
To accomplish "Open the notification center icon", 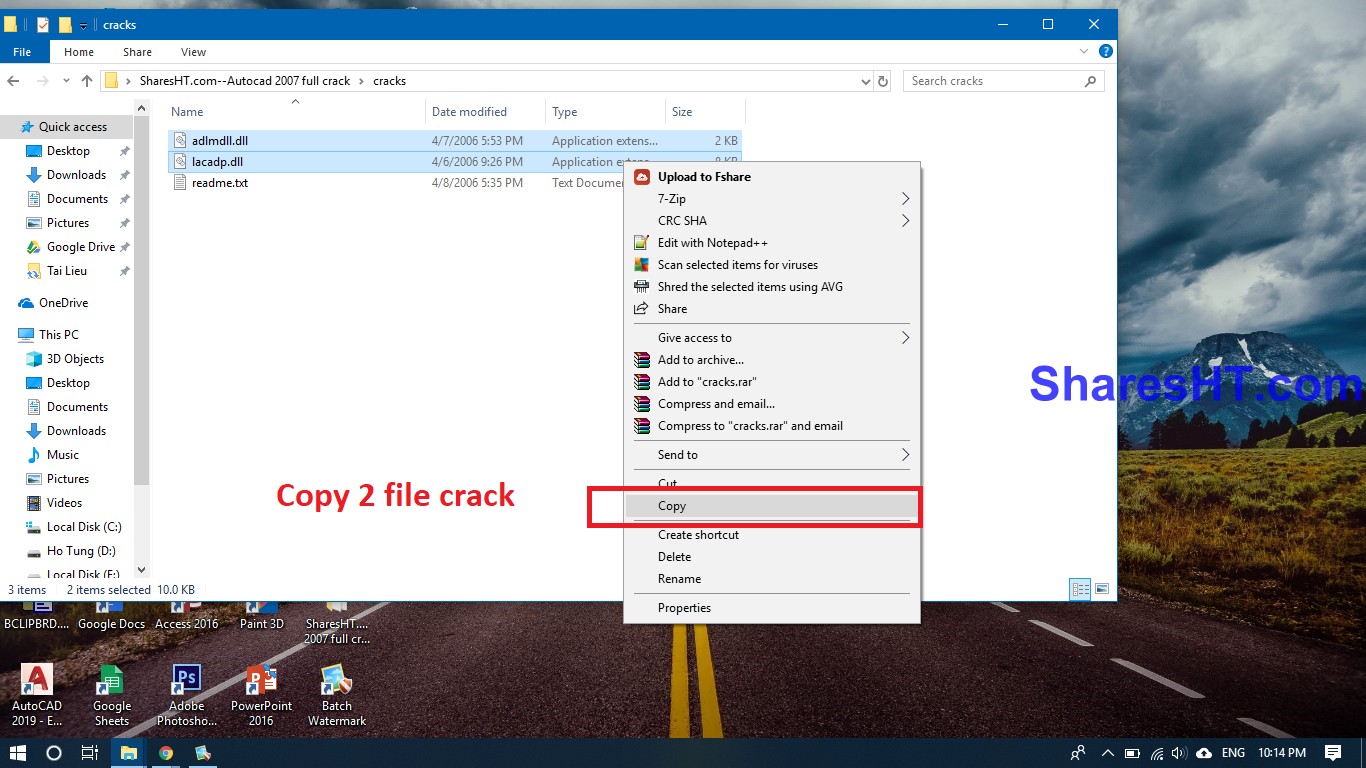I will coord(1333,753).
